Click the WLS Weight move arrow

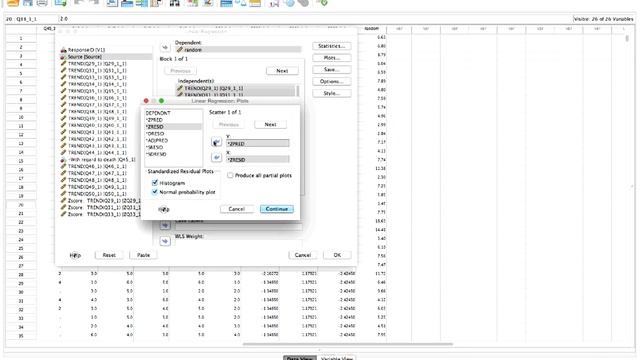165,241
